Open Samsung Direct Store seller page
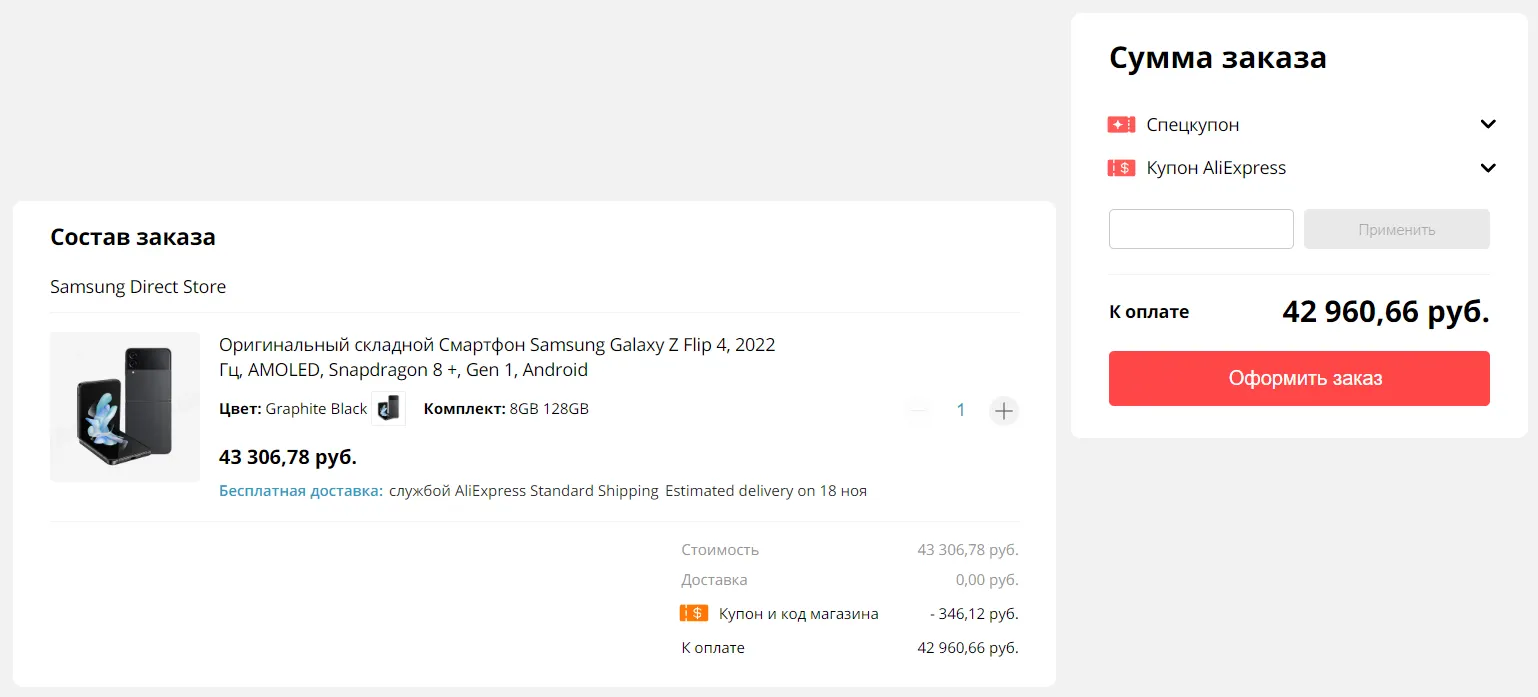 (x=138, y=287)
